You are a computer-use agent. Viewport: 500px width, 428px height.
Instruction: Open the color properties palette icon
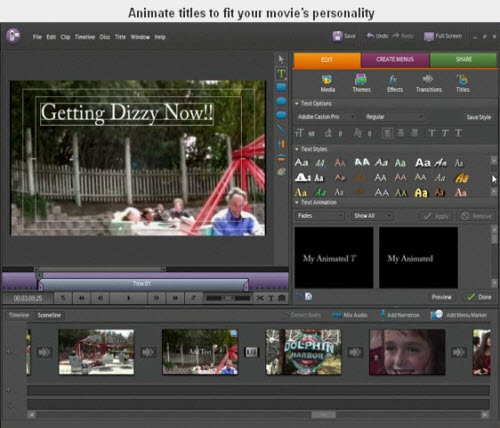pyautogui.click(x=281, y=172)
